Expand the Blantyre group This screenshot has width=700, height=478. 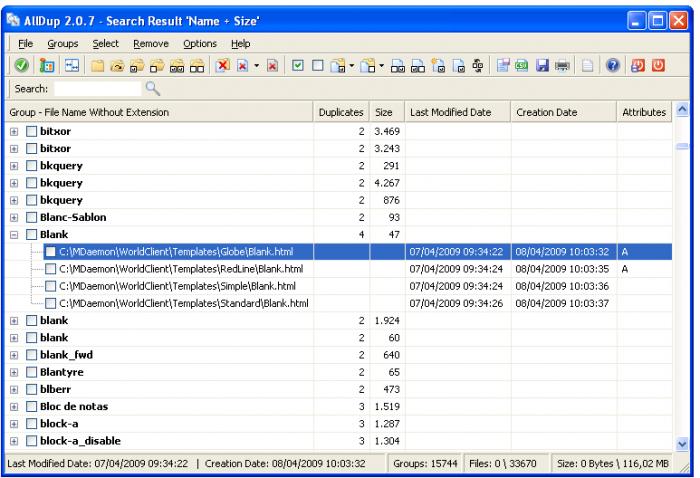pyautogui.click(x=14, y=372)
